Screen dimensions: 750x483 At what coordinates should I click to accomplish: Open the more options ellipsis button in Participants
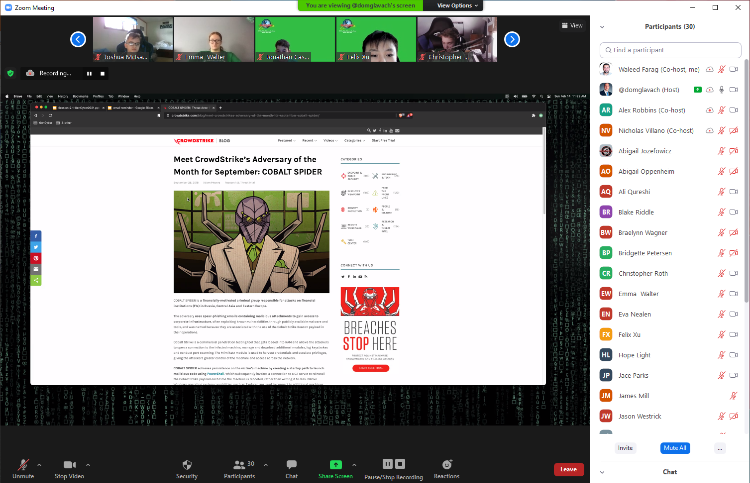720,448
